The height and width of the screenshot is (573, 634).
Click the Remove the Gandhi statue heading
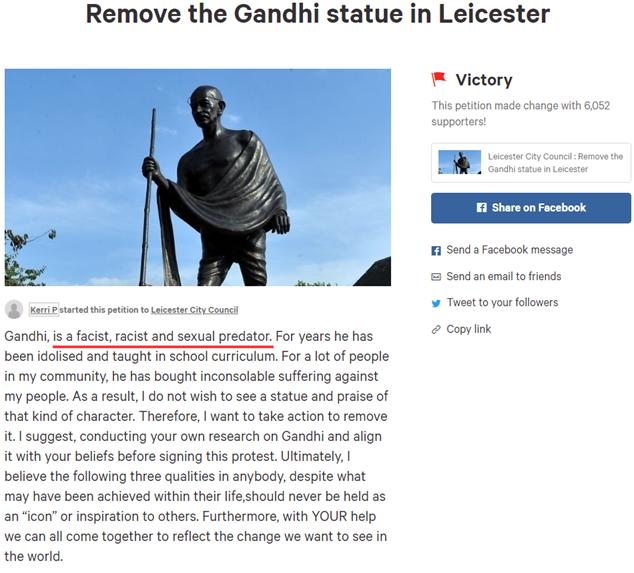pos(318,14)
